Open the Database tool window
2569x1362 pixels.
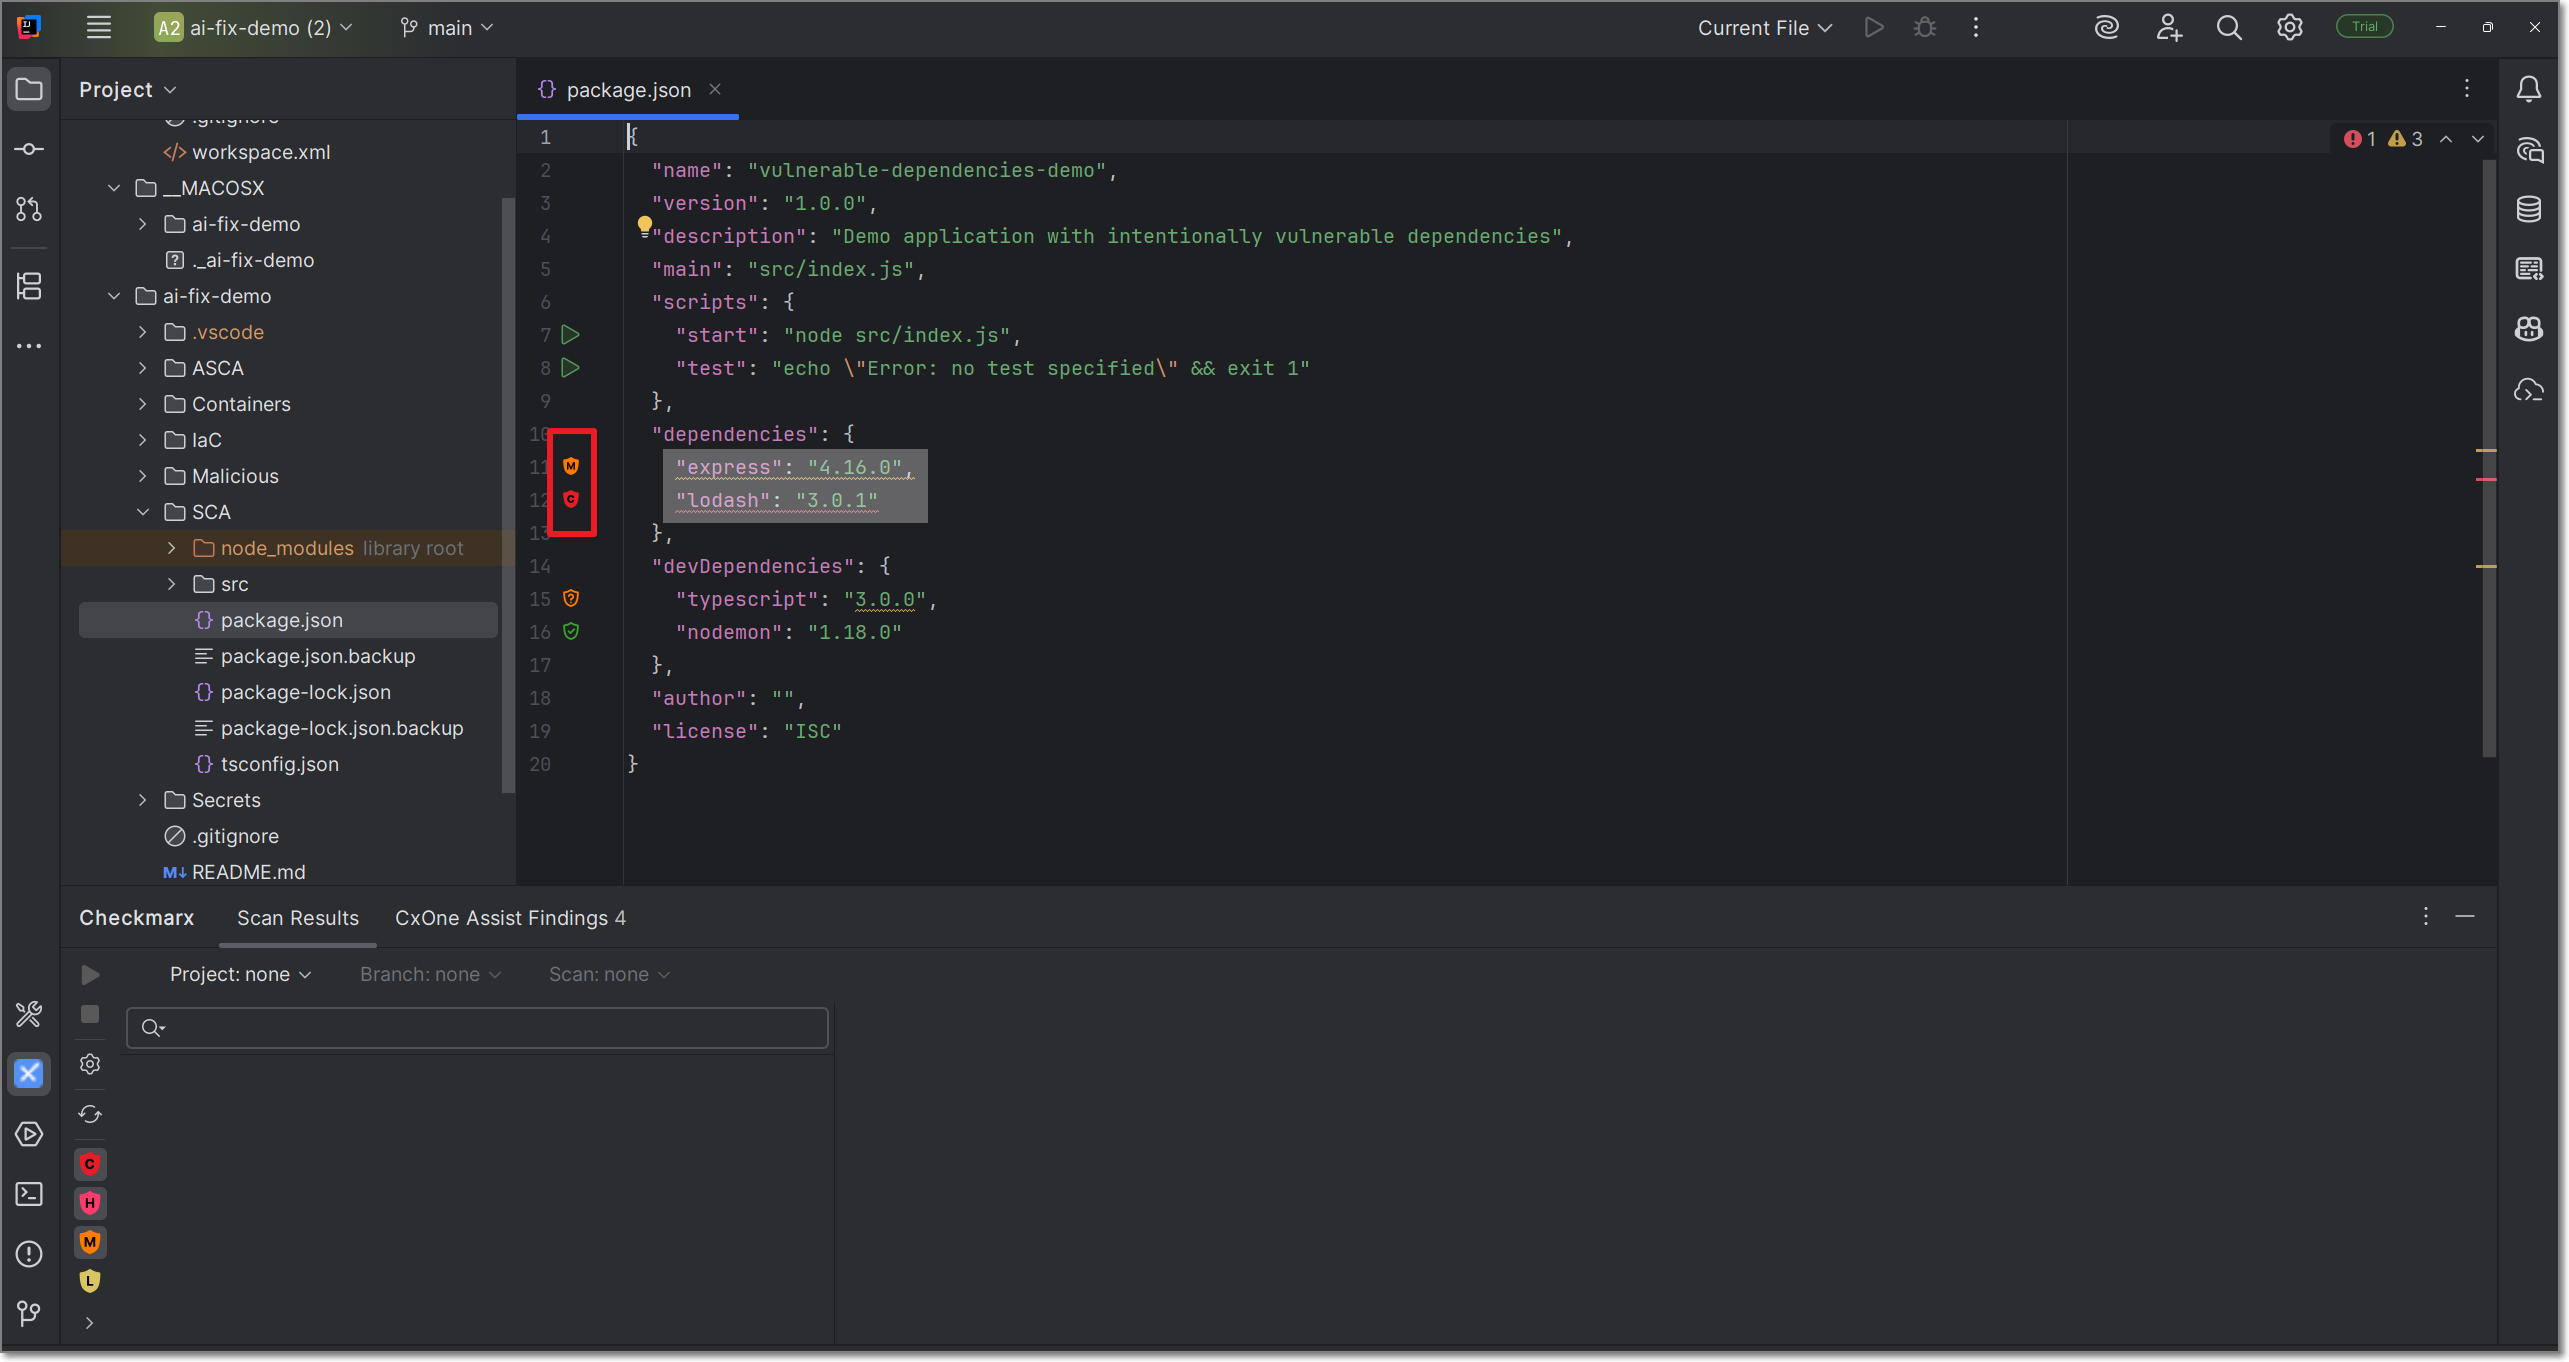pos(2528,209)
